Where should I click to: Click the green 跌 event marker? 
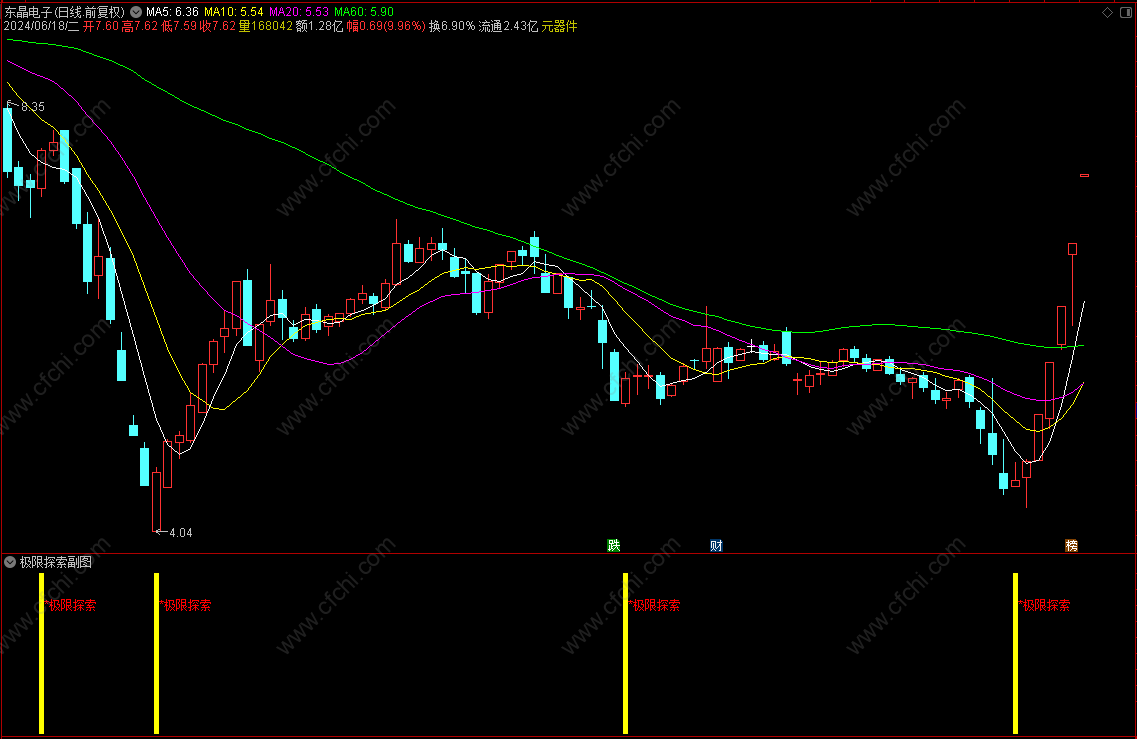pyautogui.click(x=613, y=545)
